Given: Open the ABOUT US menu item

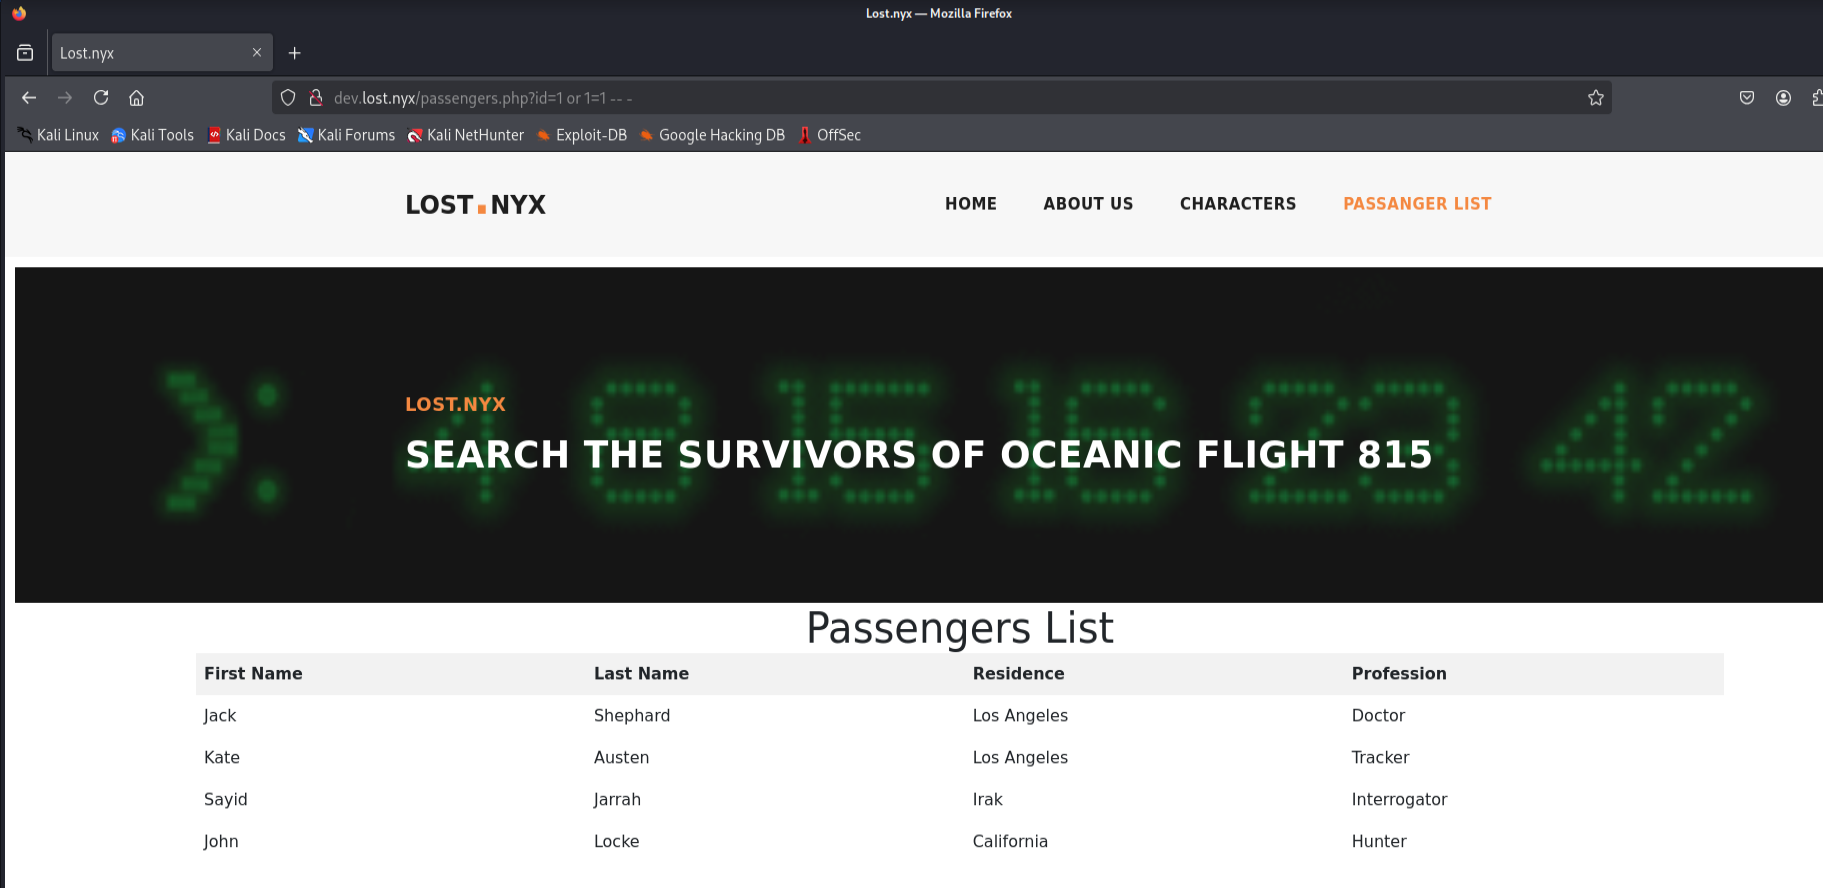Looking at the screenshot, I should tap(1088, 204).
